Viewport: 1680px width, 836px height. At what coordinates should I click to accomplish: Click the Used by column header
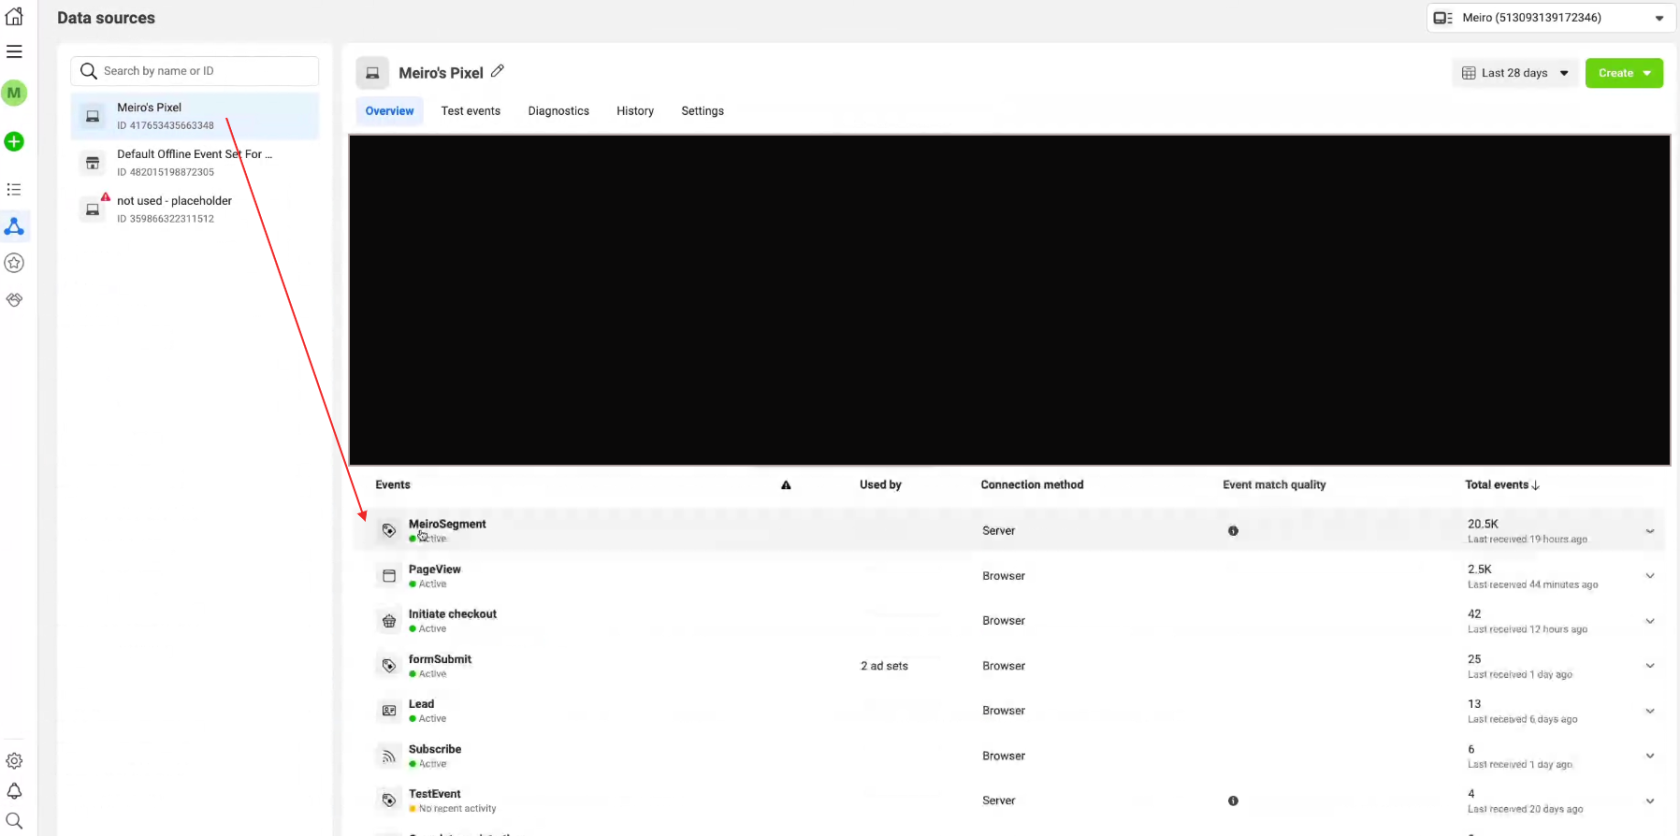(880, 485)
